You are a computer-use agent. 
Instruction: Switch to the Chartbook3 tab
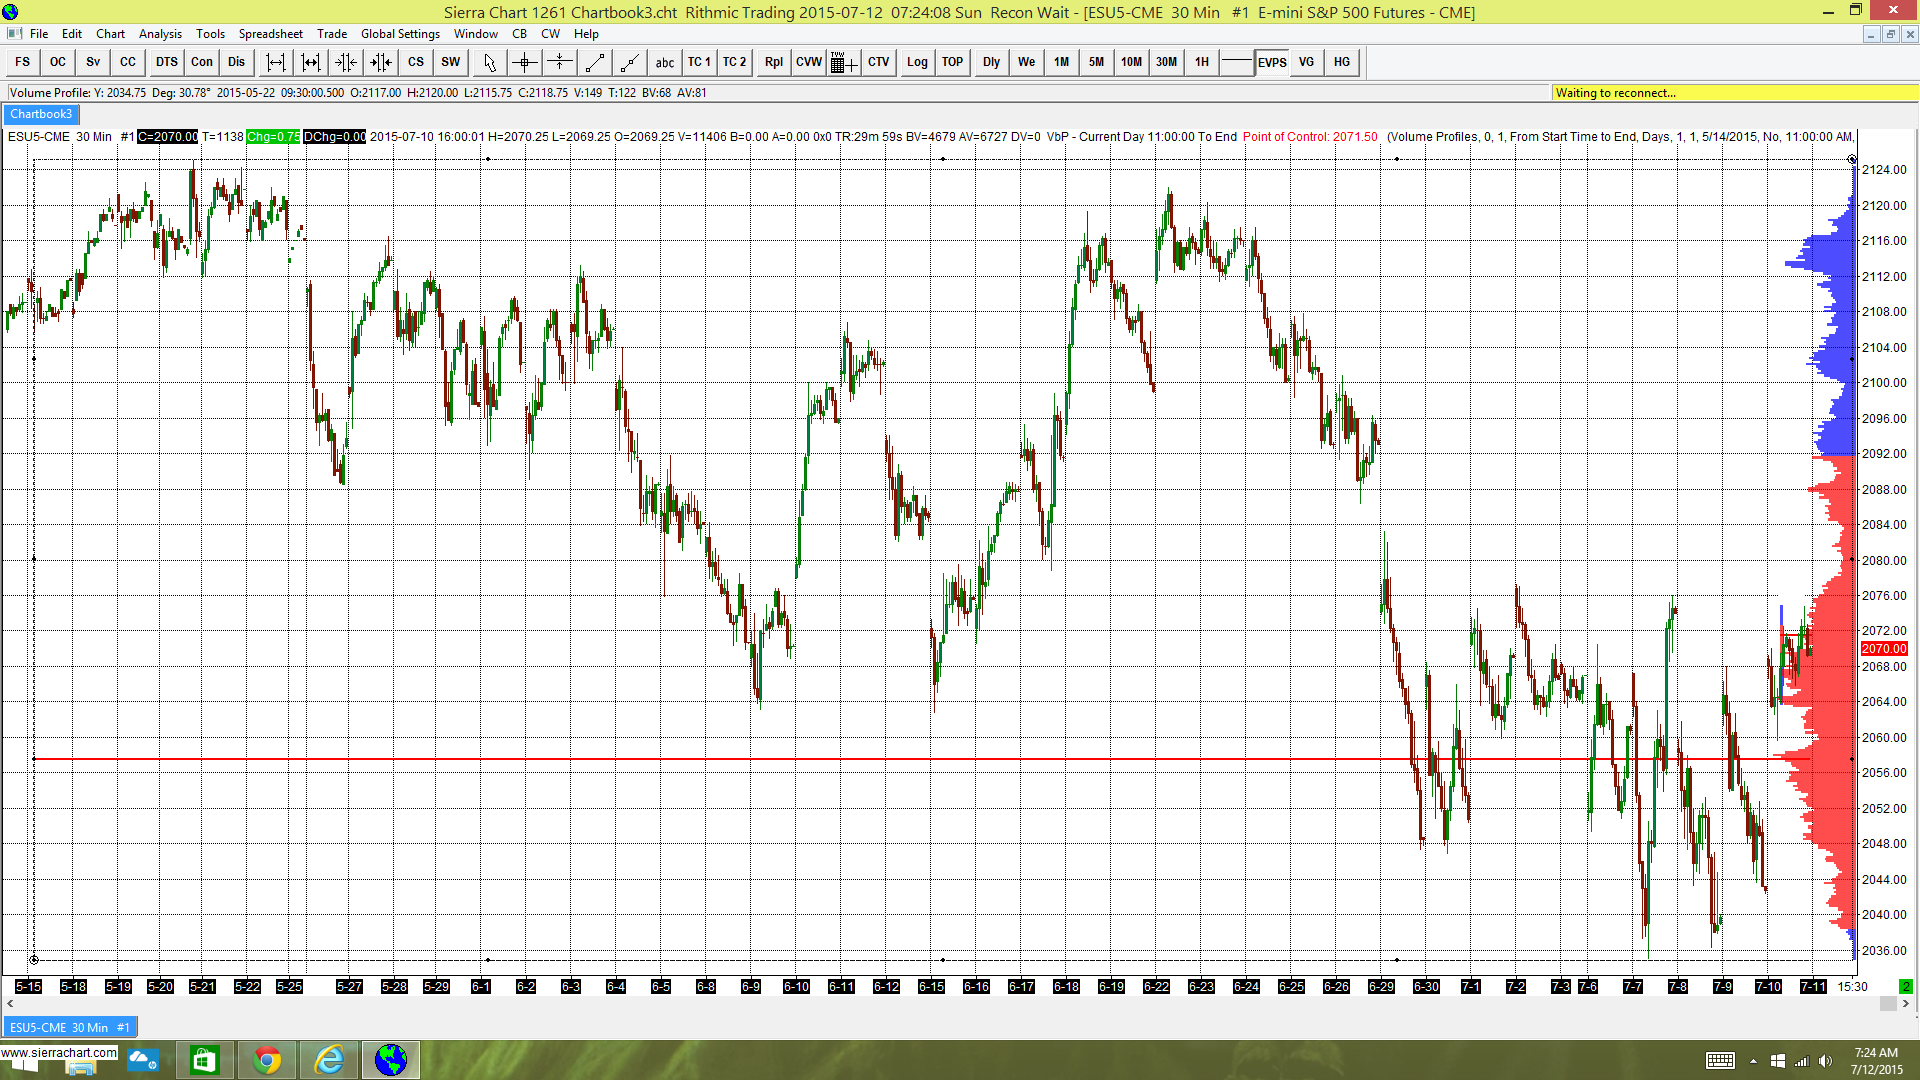pos(41,114)
